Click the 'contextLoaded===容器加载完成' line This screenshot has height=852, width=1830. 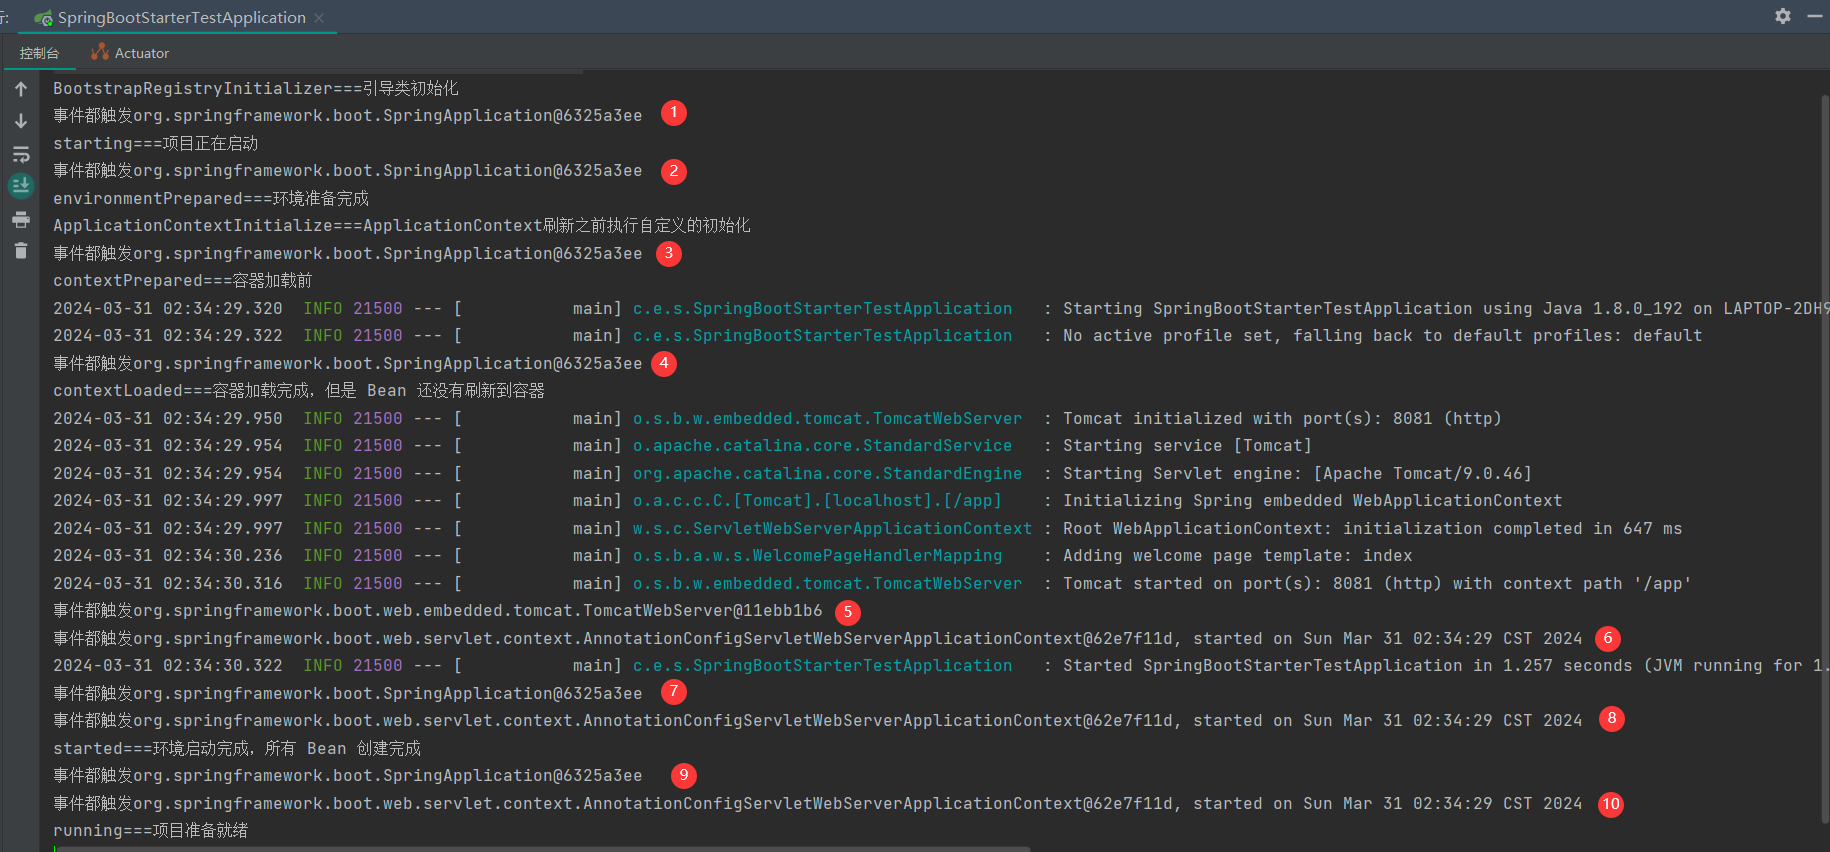[x=299, y=391]
